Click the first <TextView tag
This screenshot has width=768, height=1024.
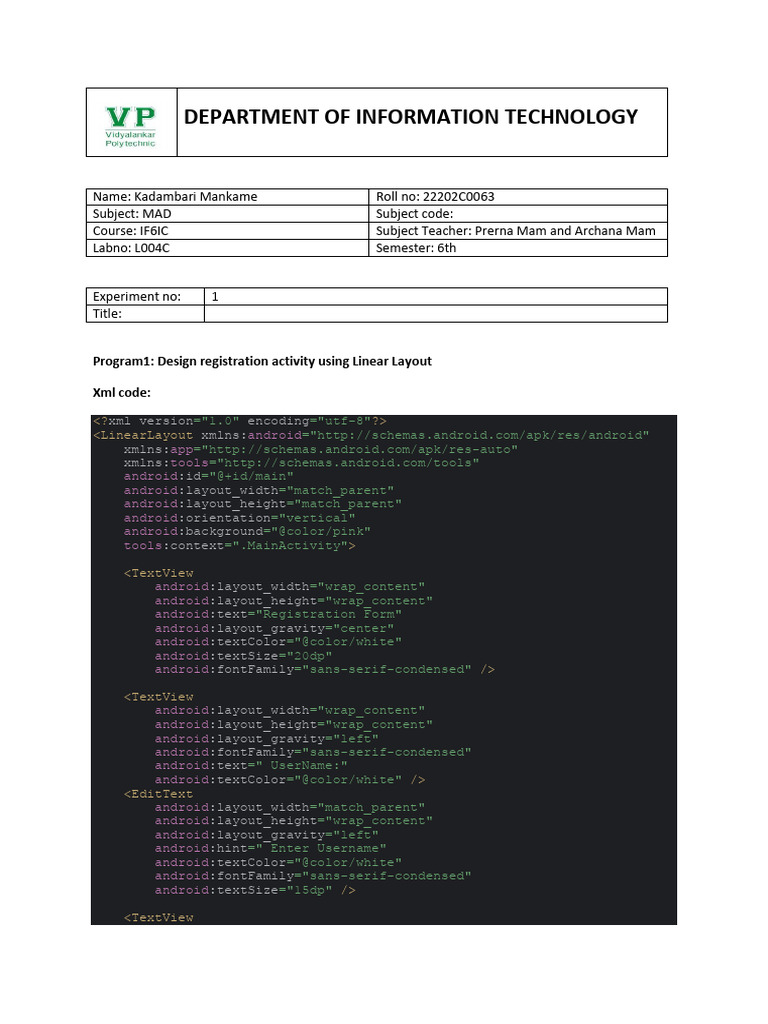pos(159,573)
